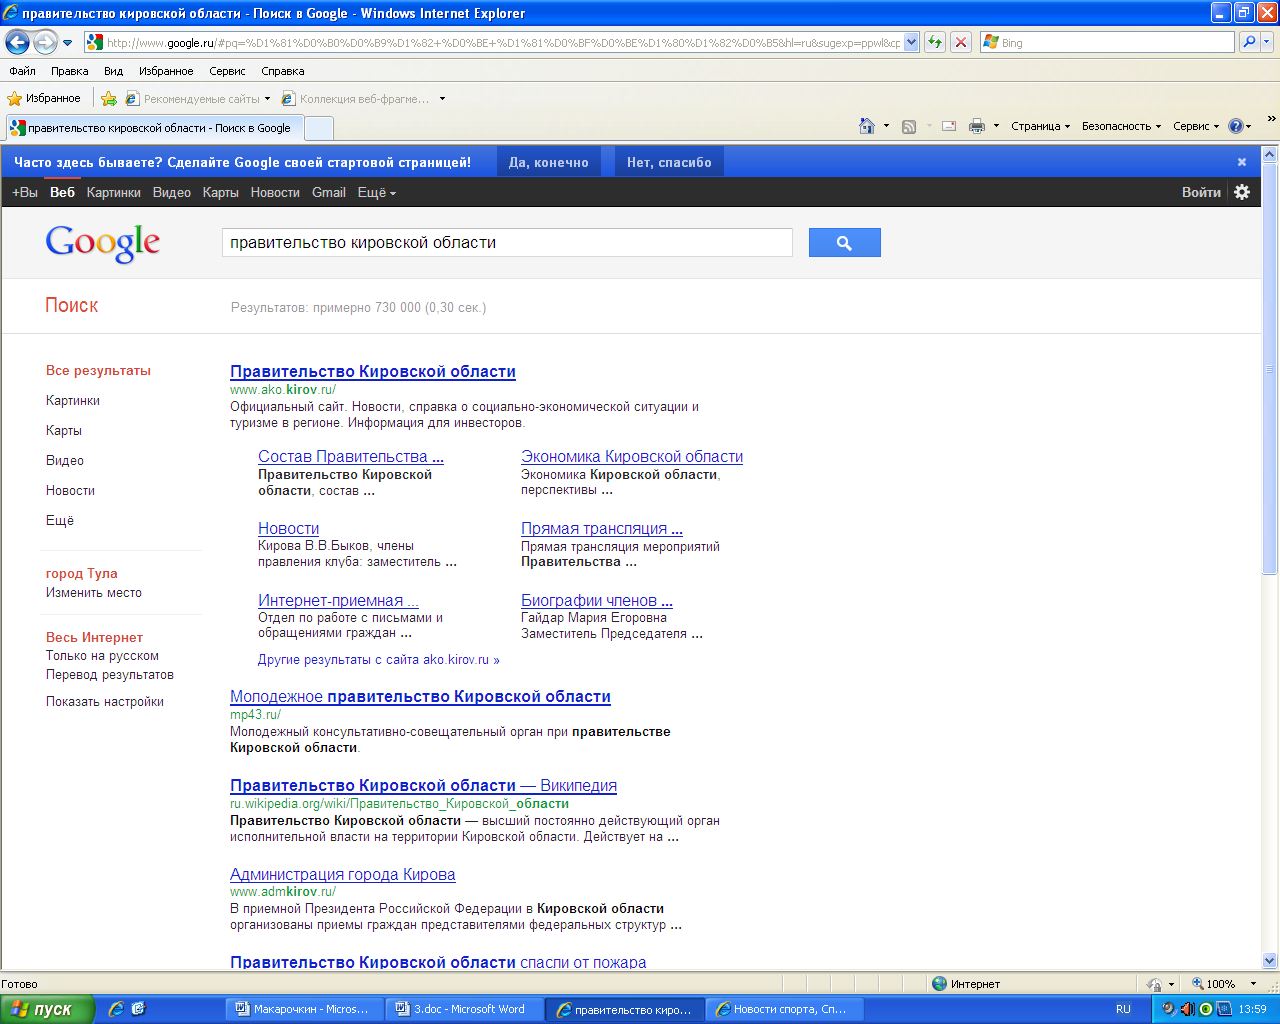Click the show desktop quick launch icon
Screen dimensions: 1280x1024
[138, 1009]
